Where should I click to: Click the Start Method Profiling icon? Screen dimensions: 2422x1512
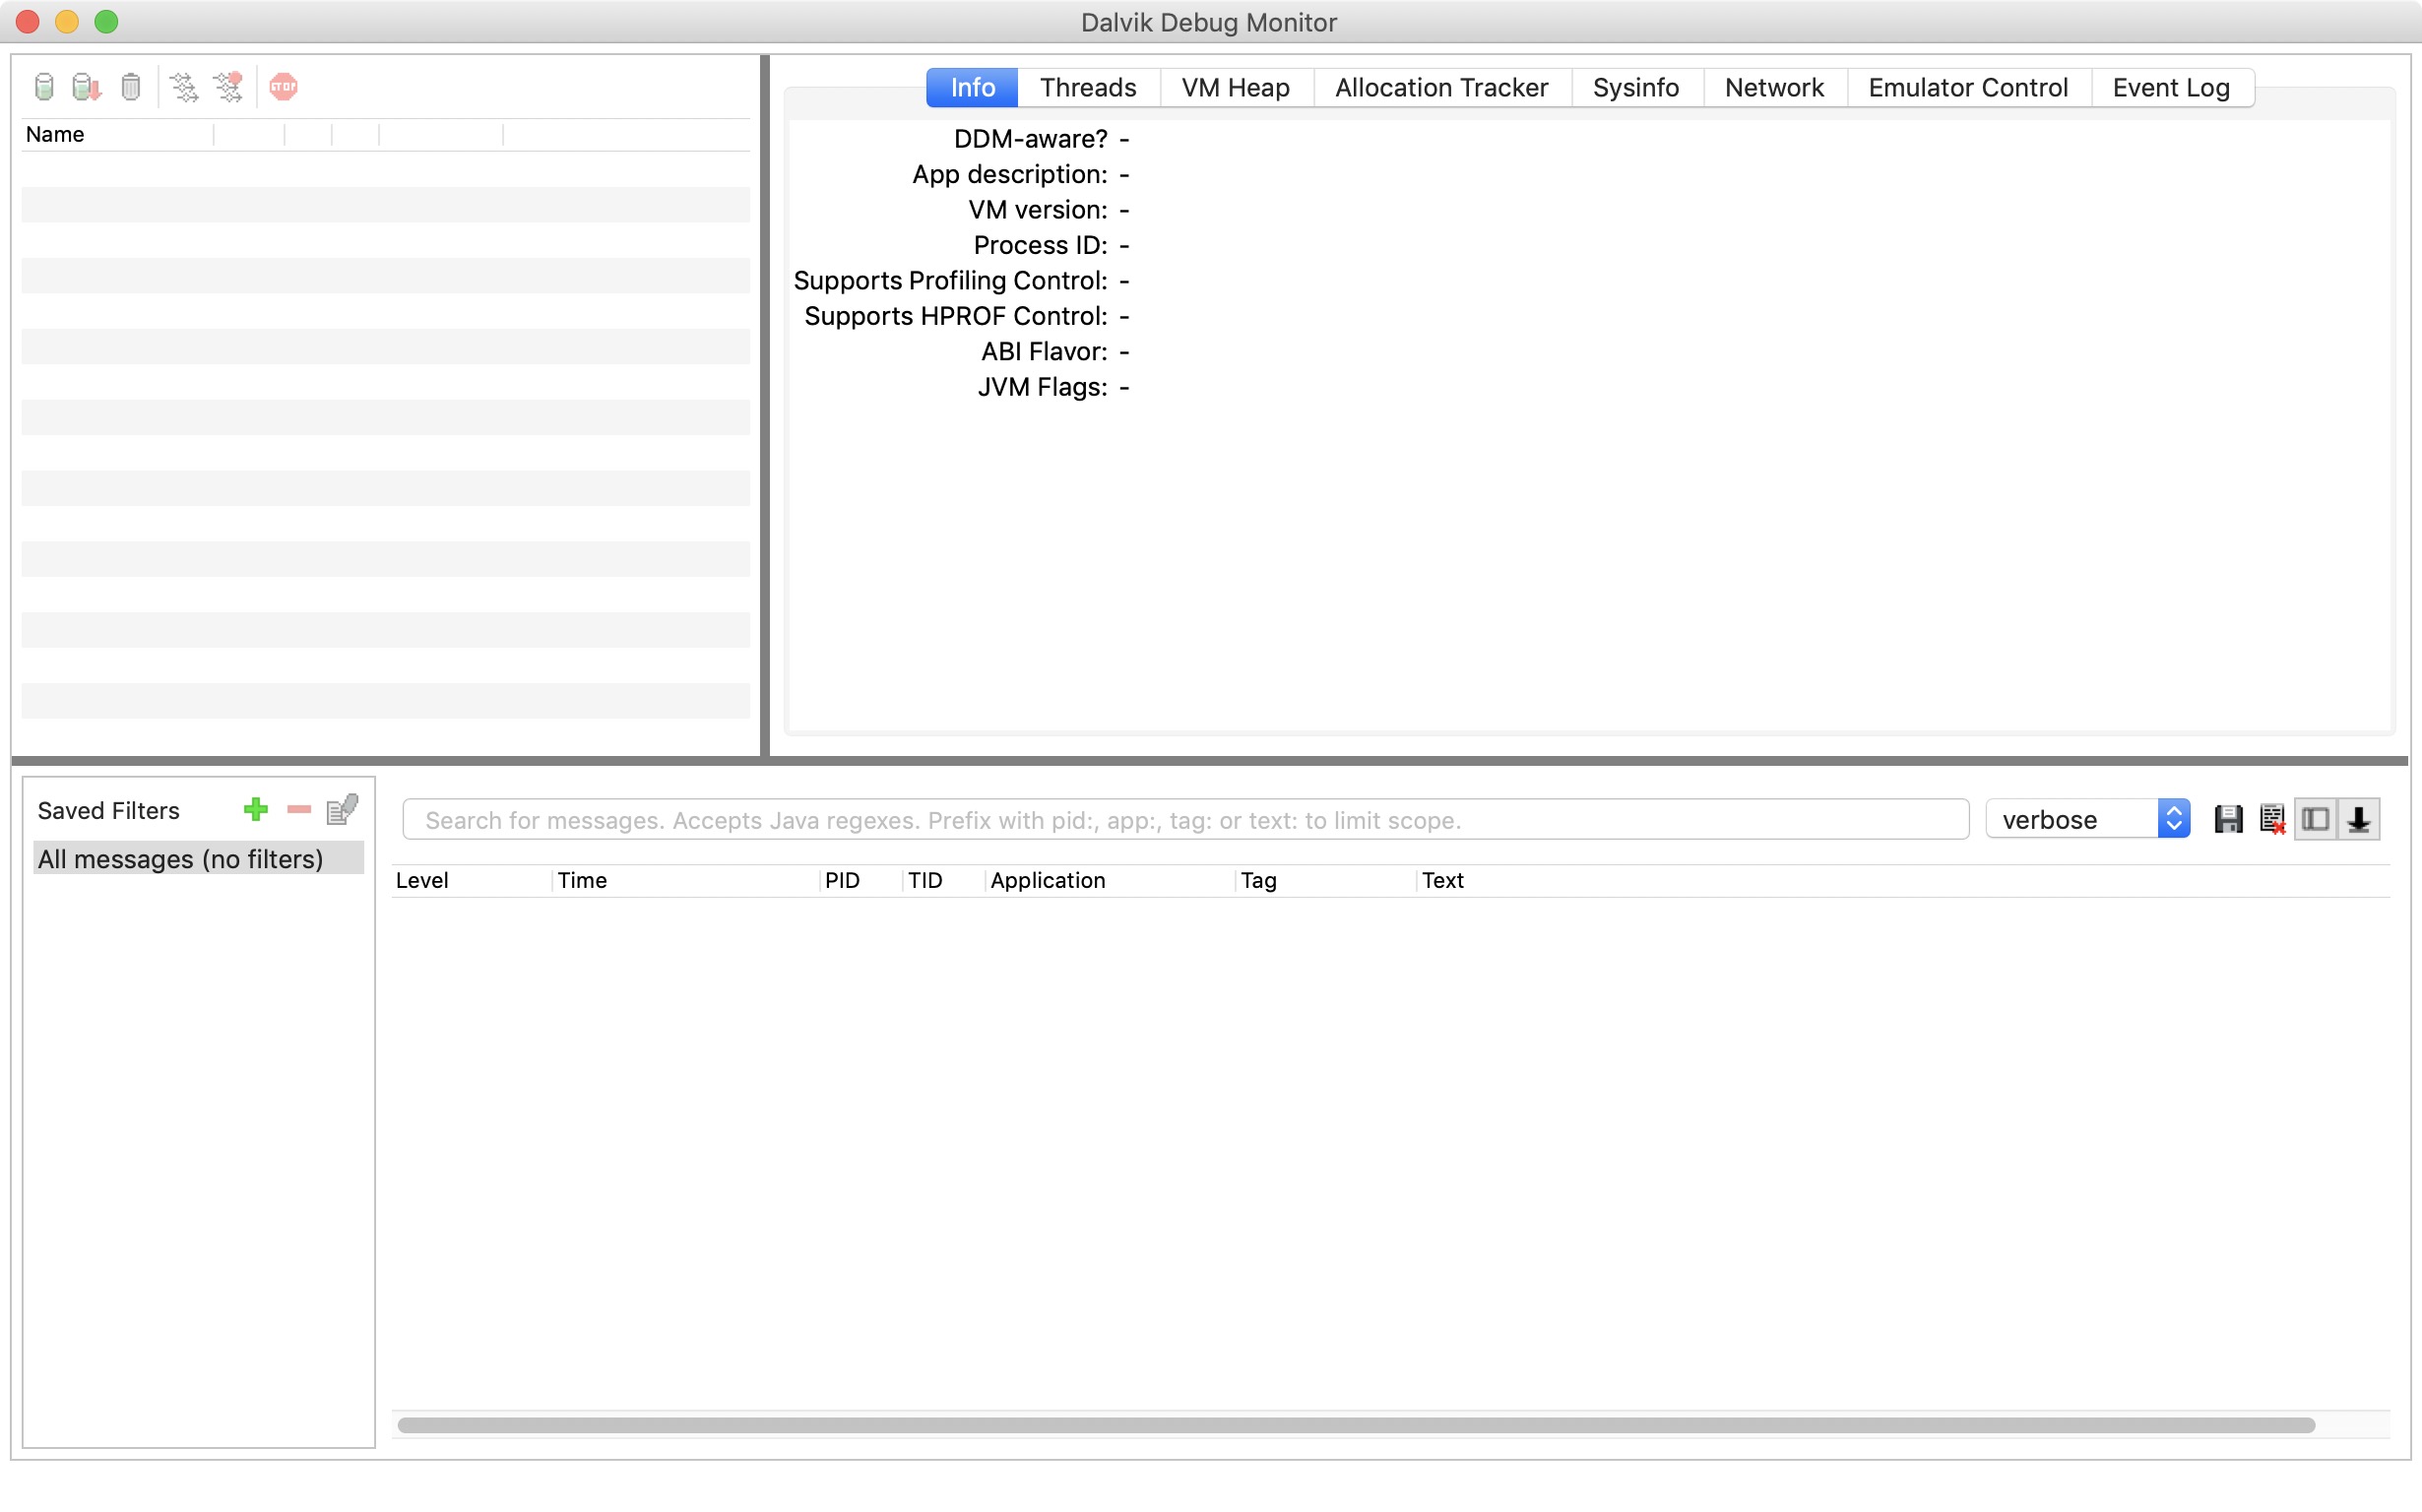point(229,87)
